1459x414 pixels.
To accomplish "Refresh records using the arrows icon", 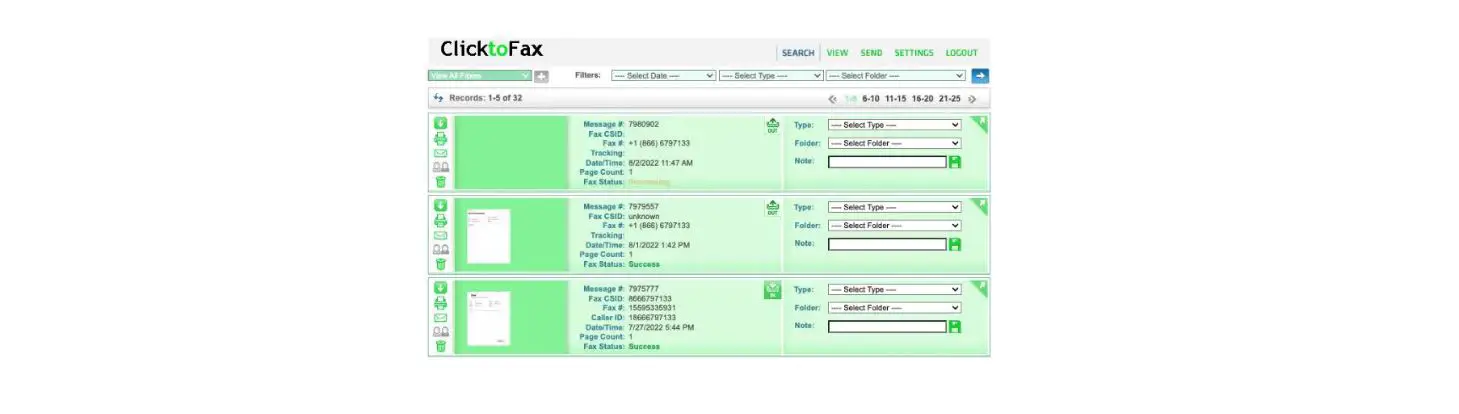I will point(438,98).
